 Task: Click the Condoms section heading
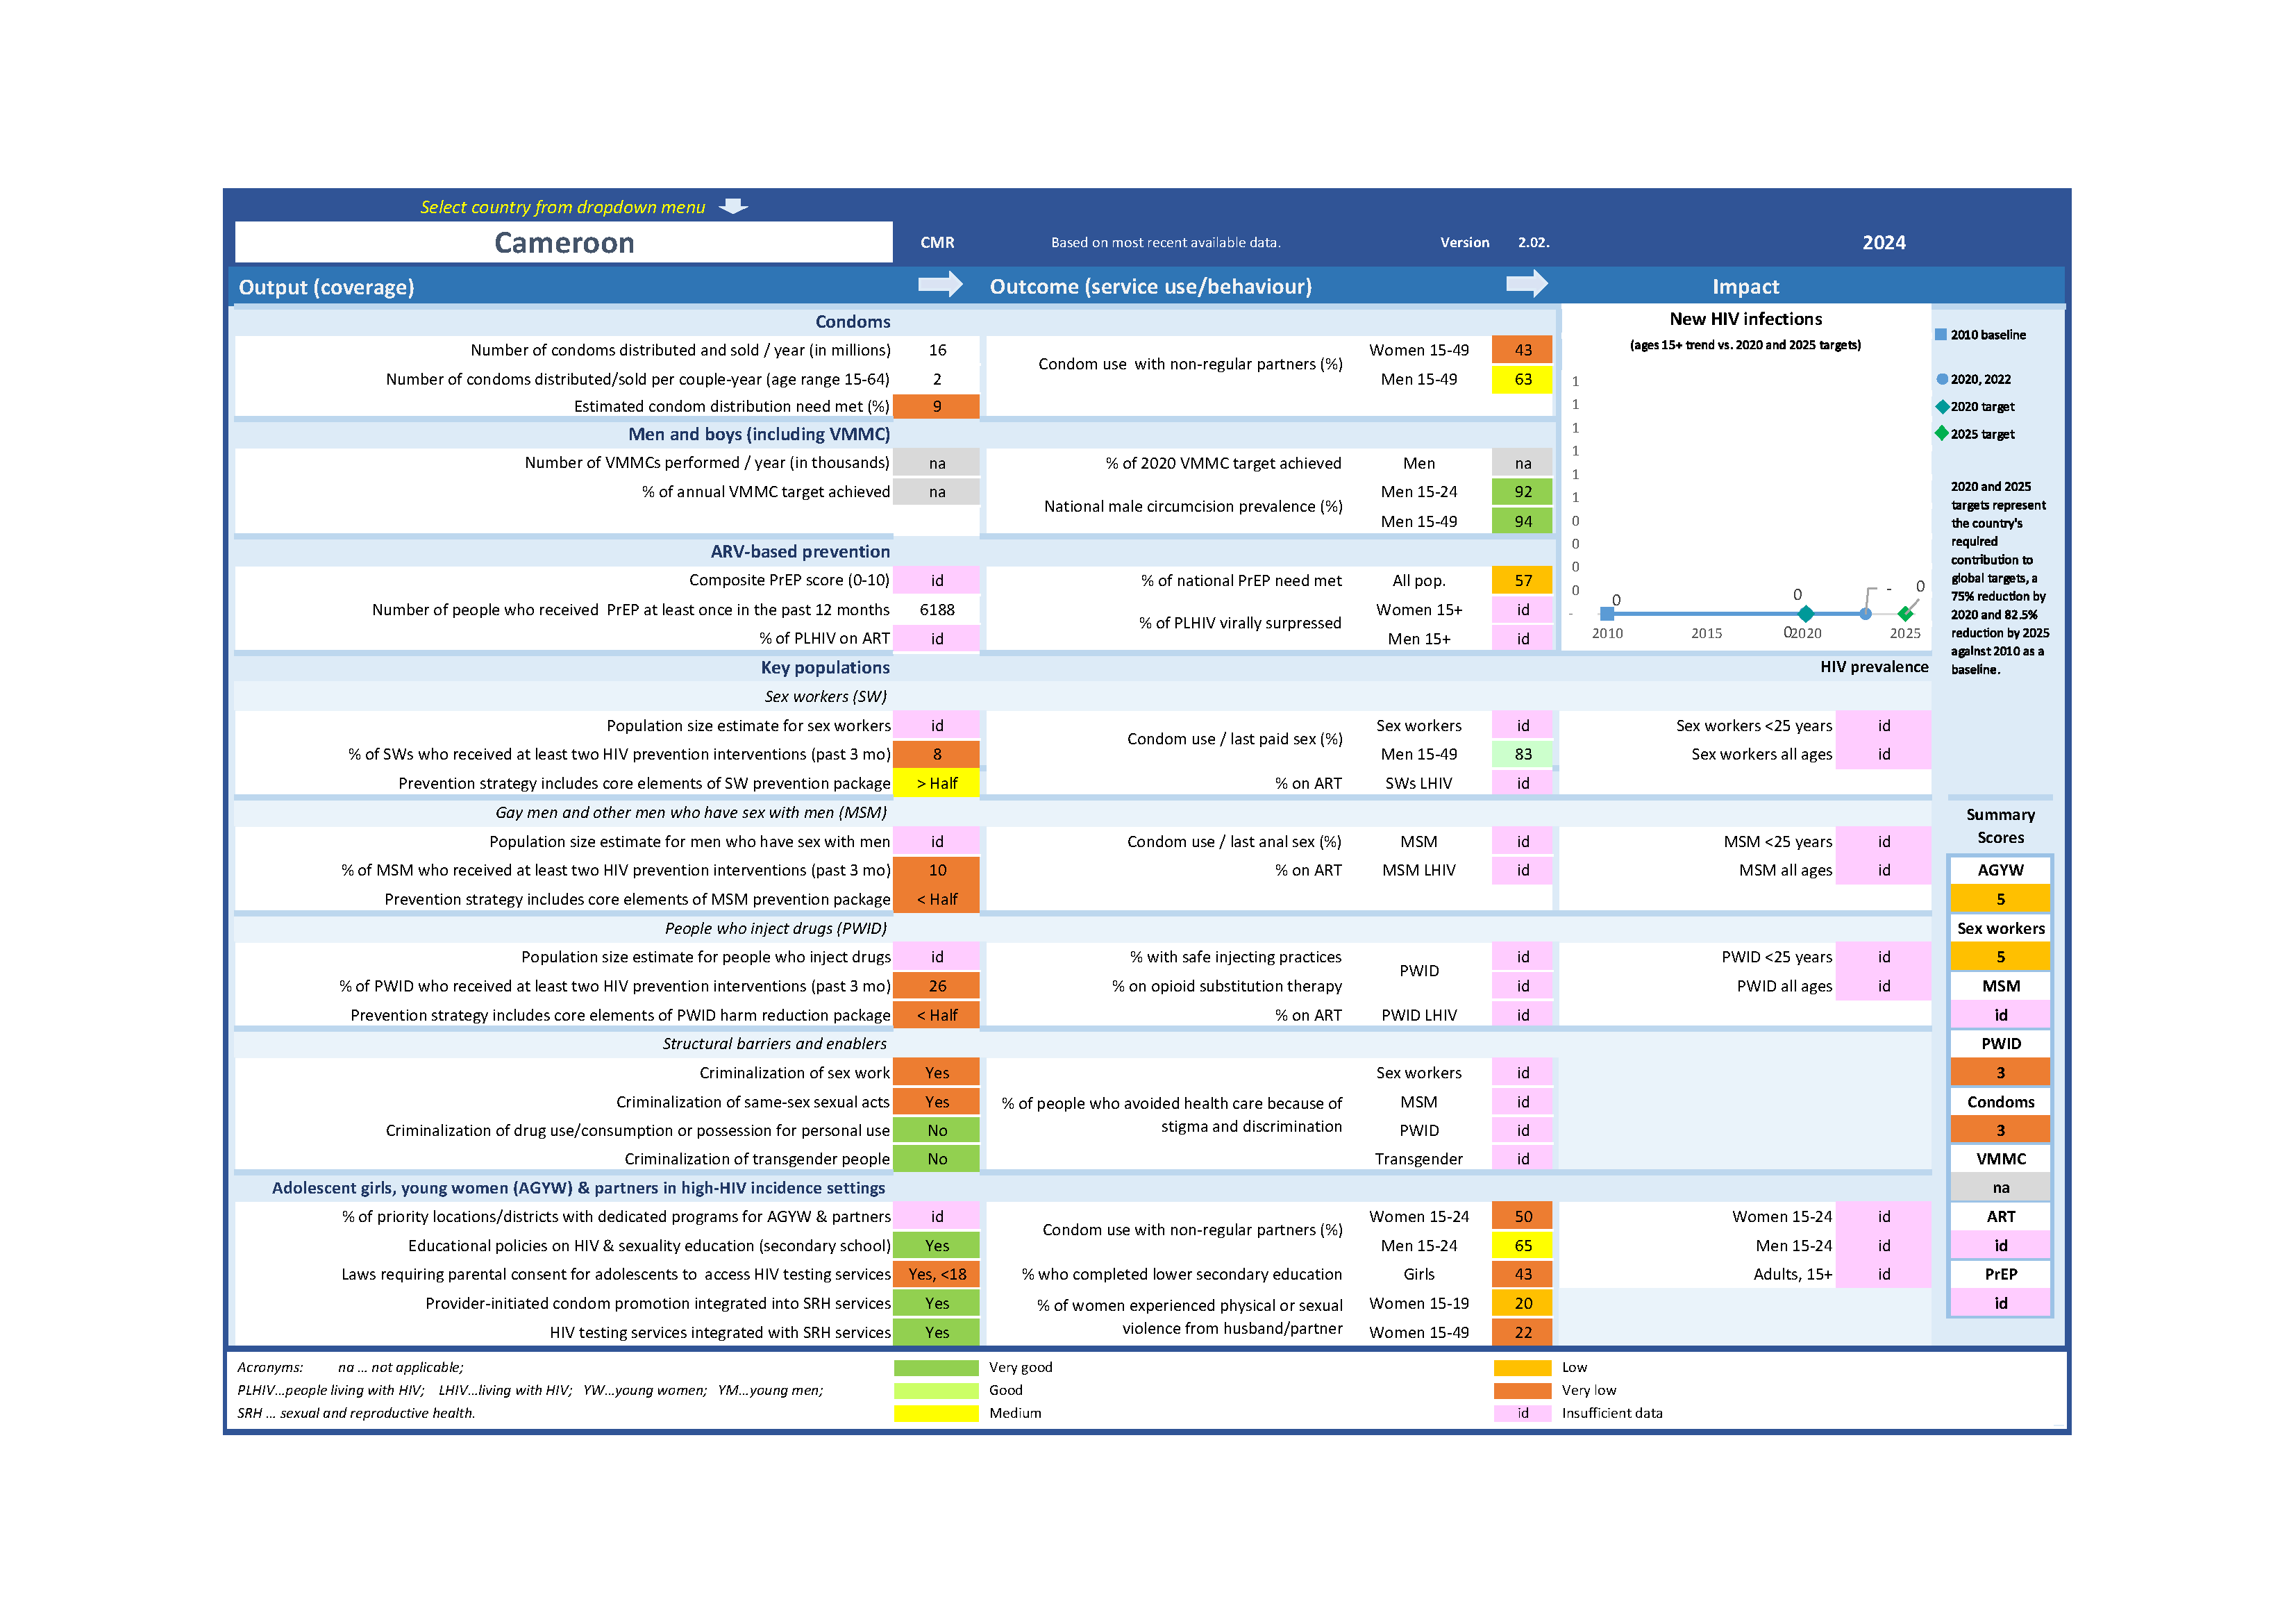coord(852,322)
